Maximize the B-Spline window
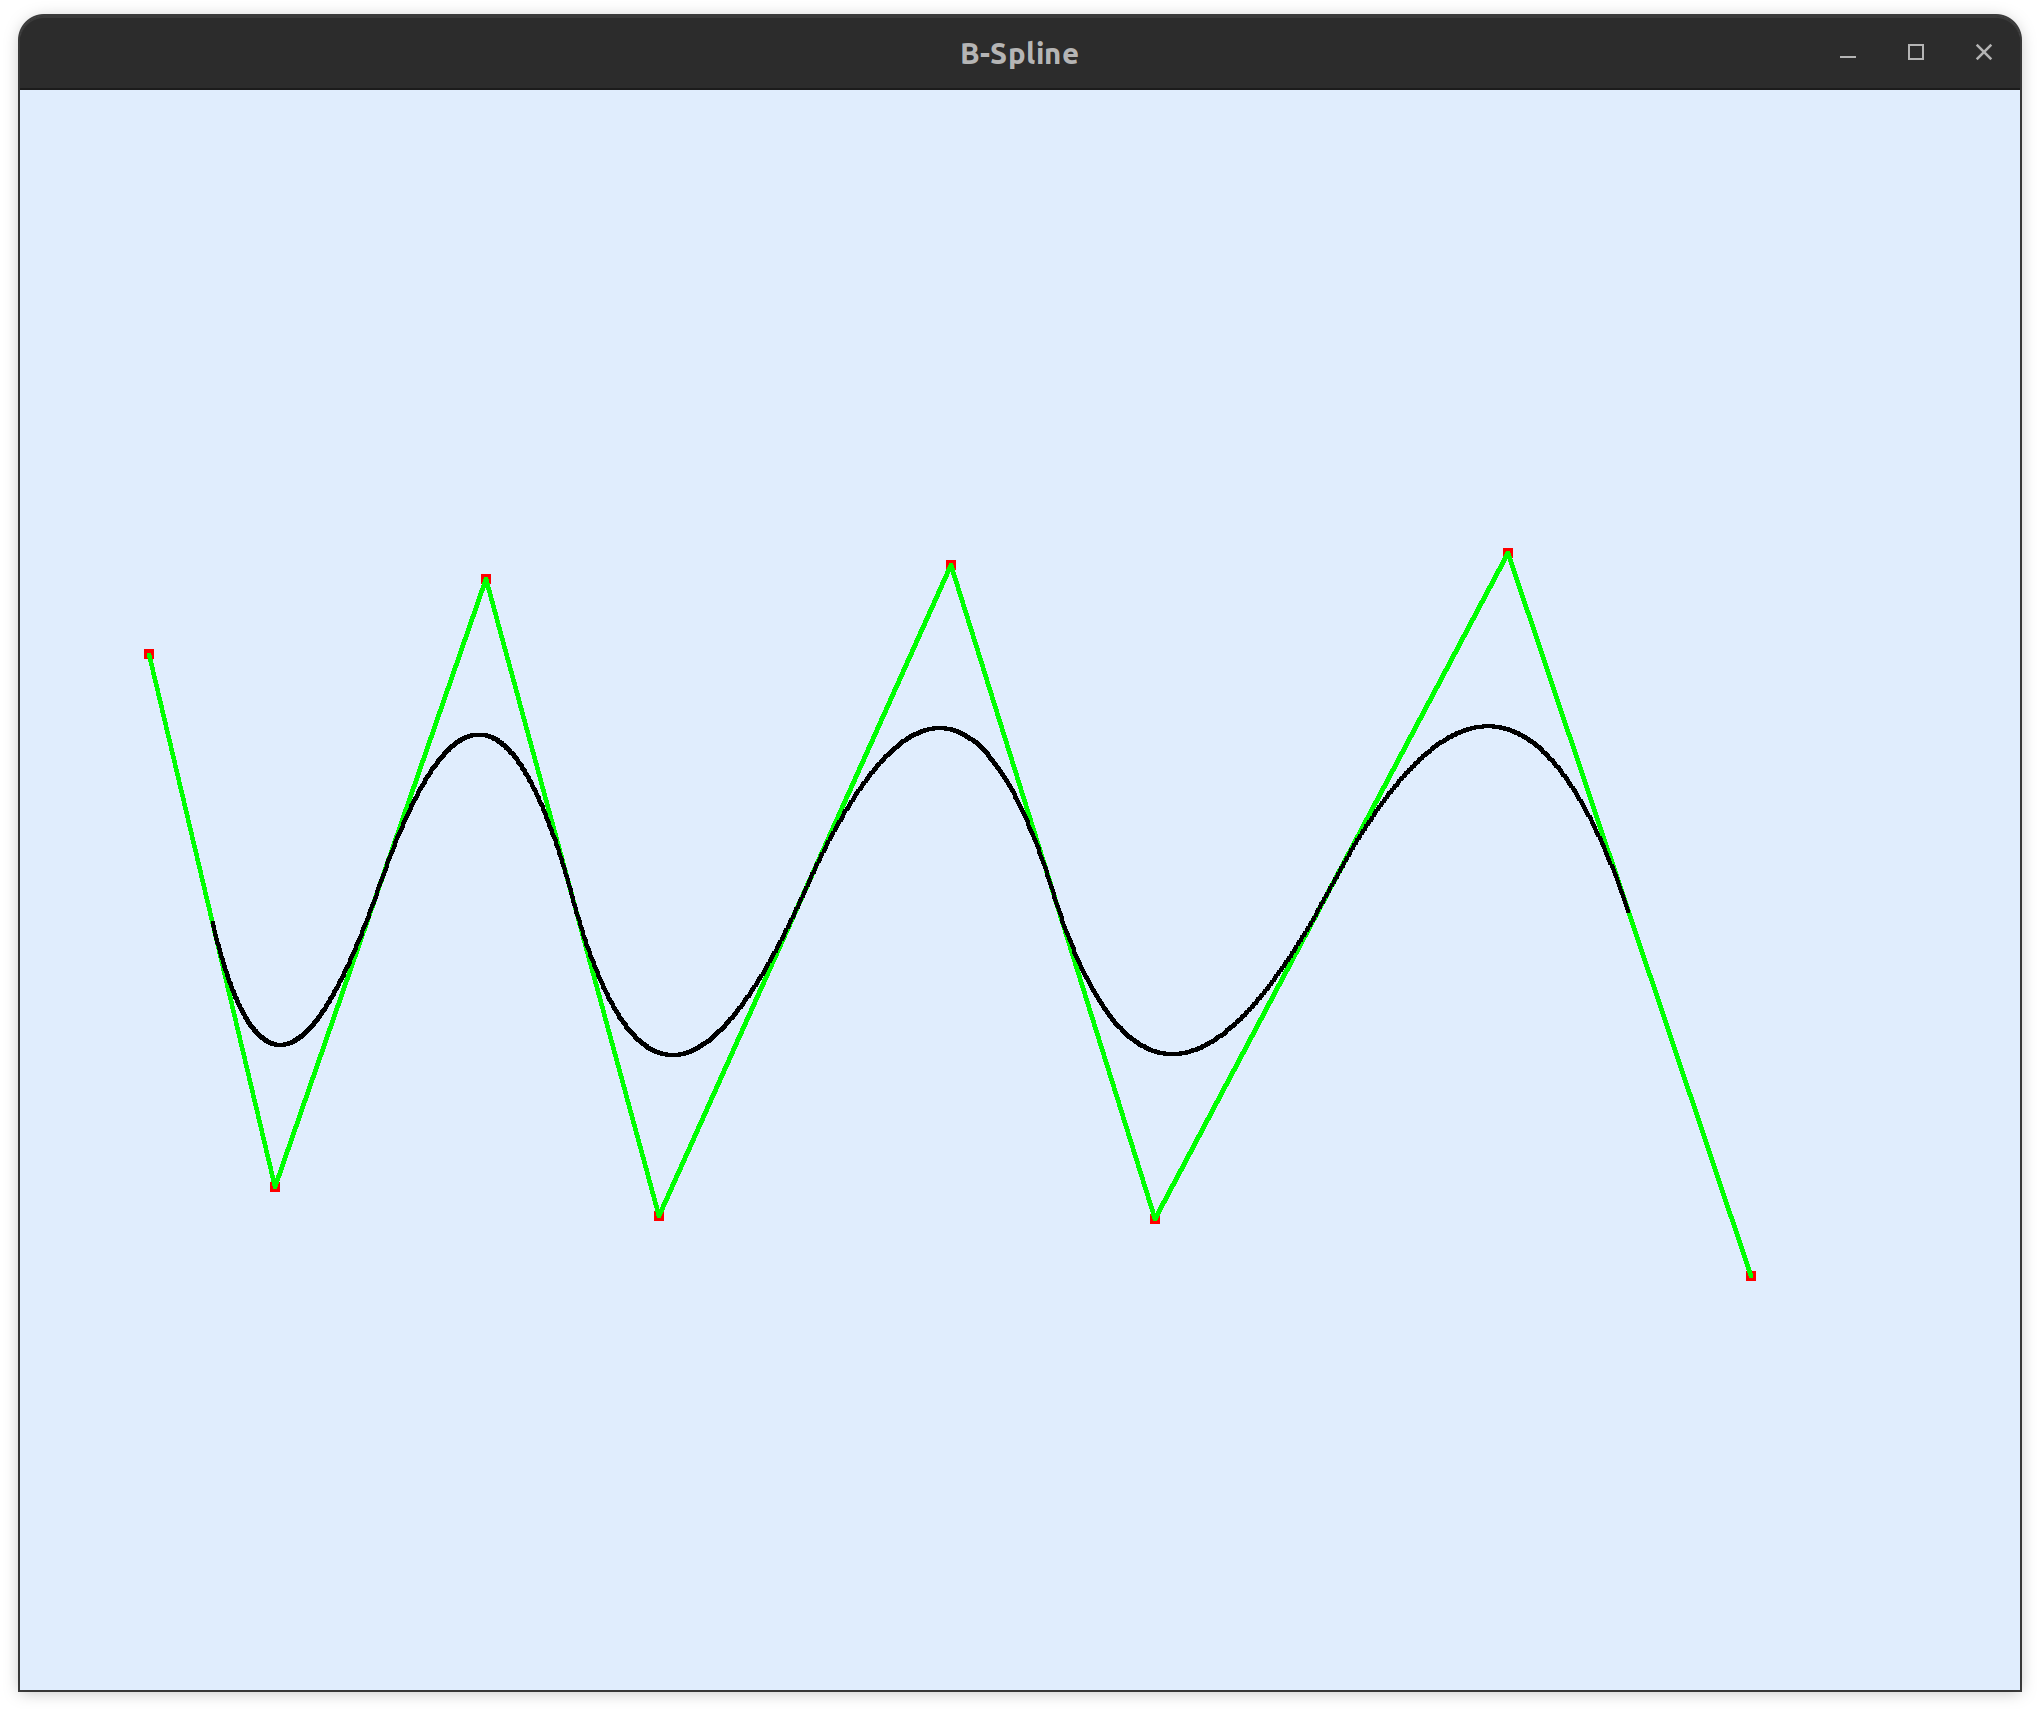This screenshot has width=2040, height=1710. pos(1916,53)
